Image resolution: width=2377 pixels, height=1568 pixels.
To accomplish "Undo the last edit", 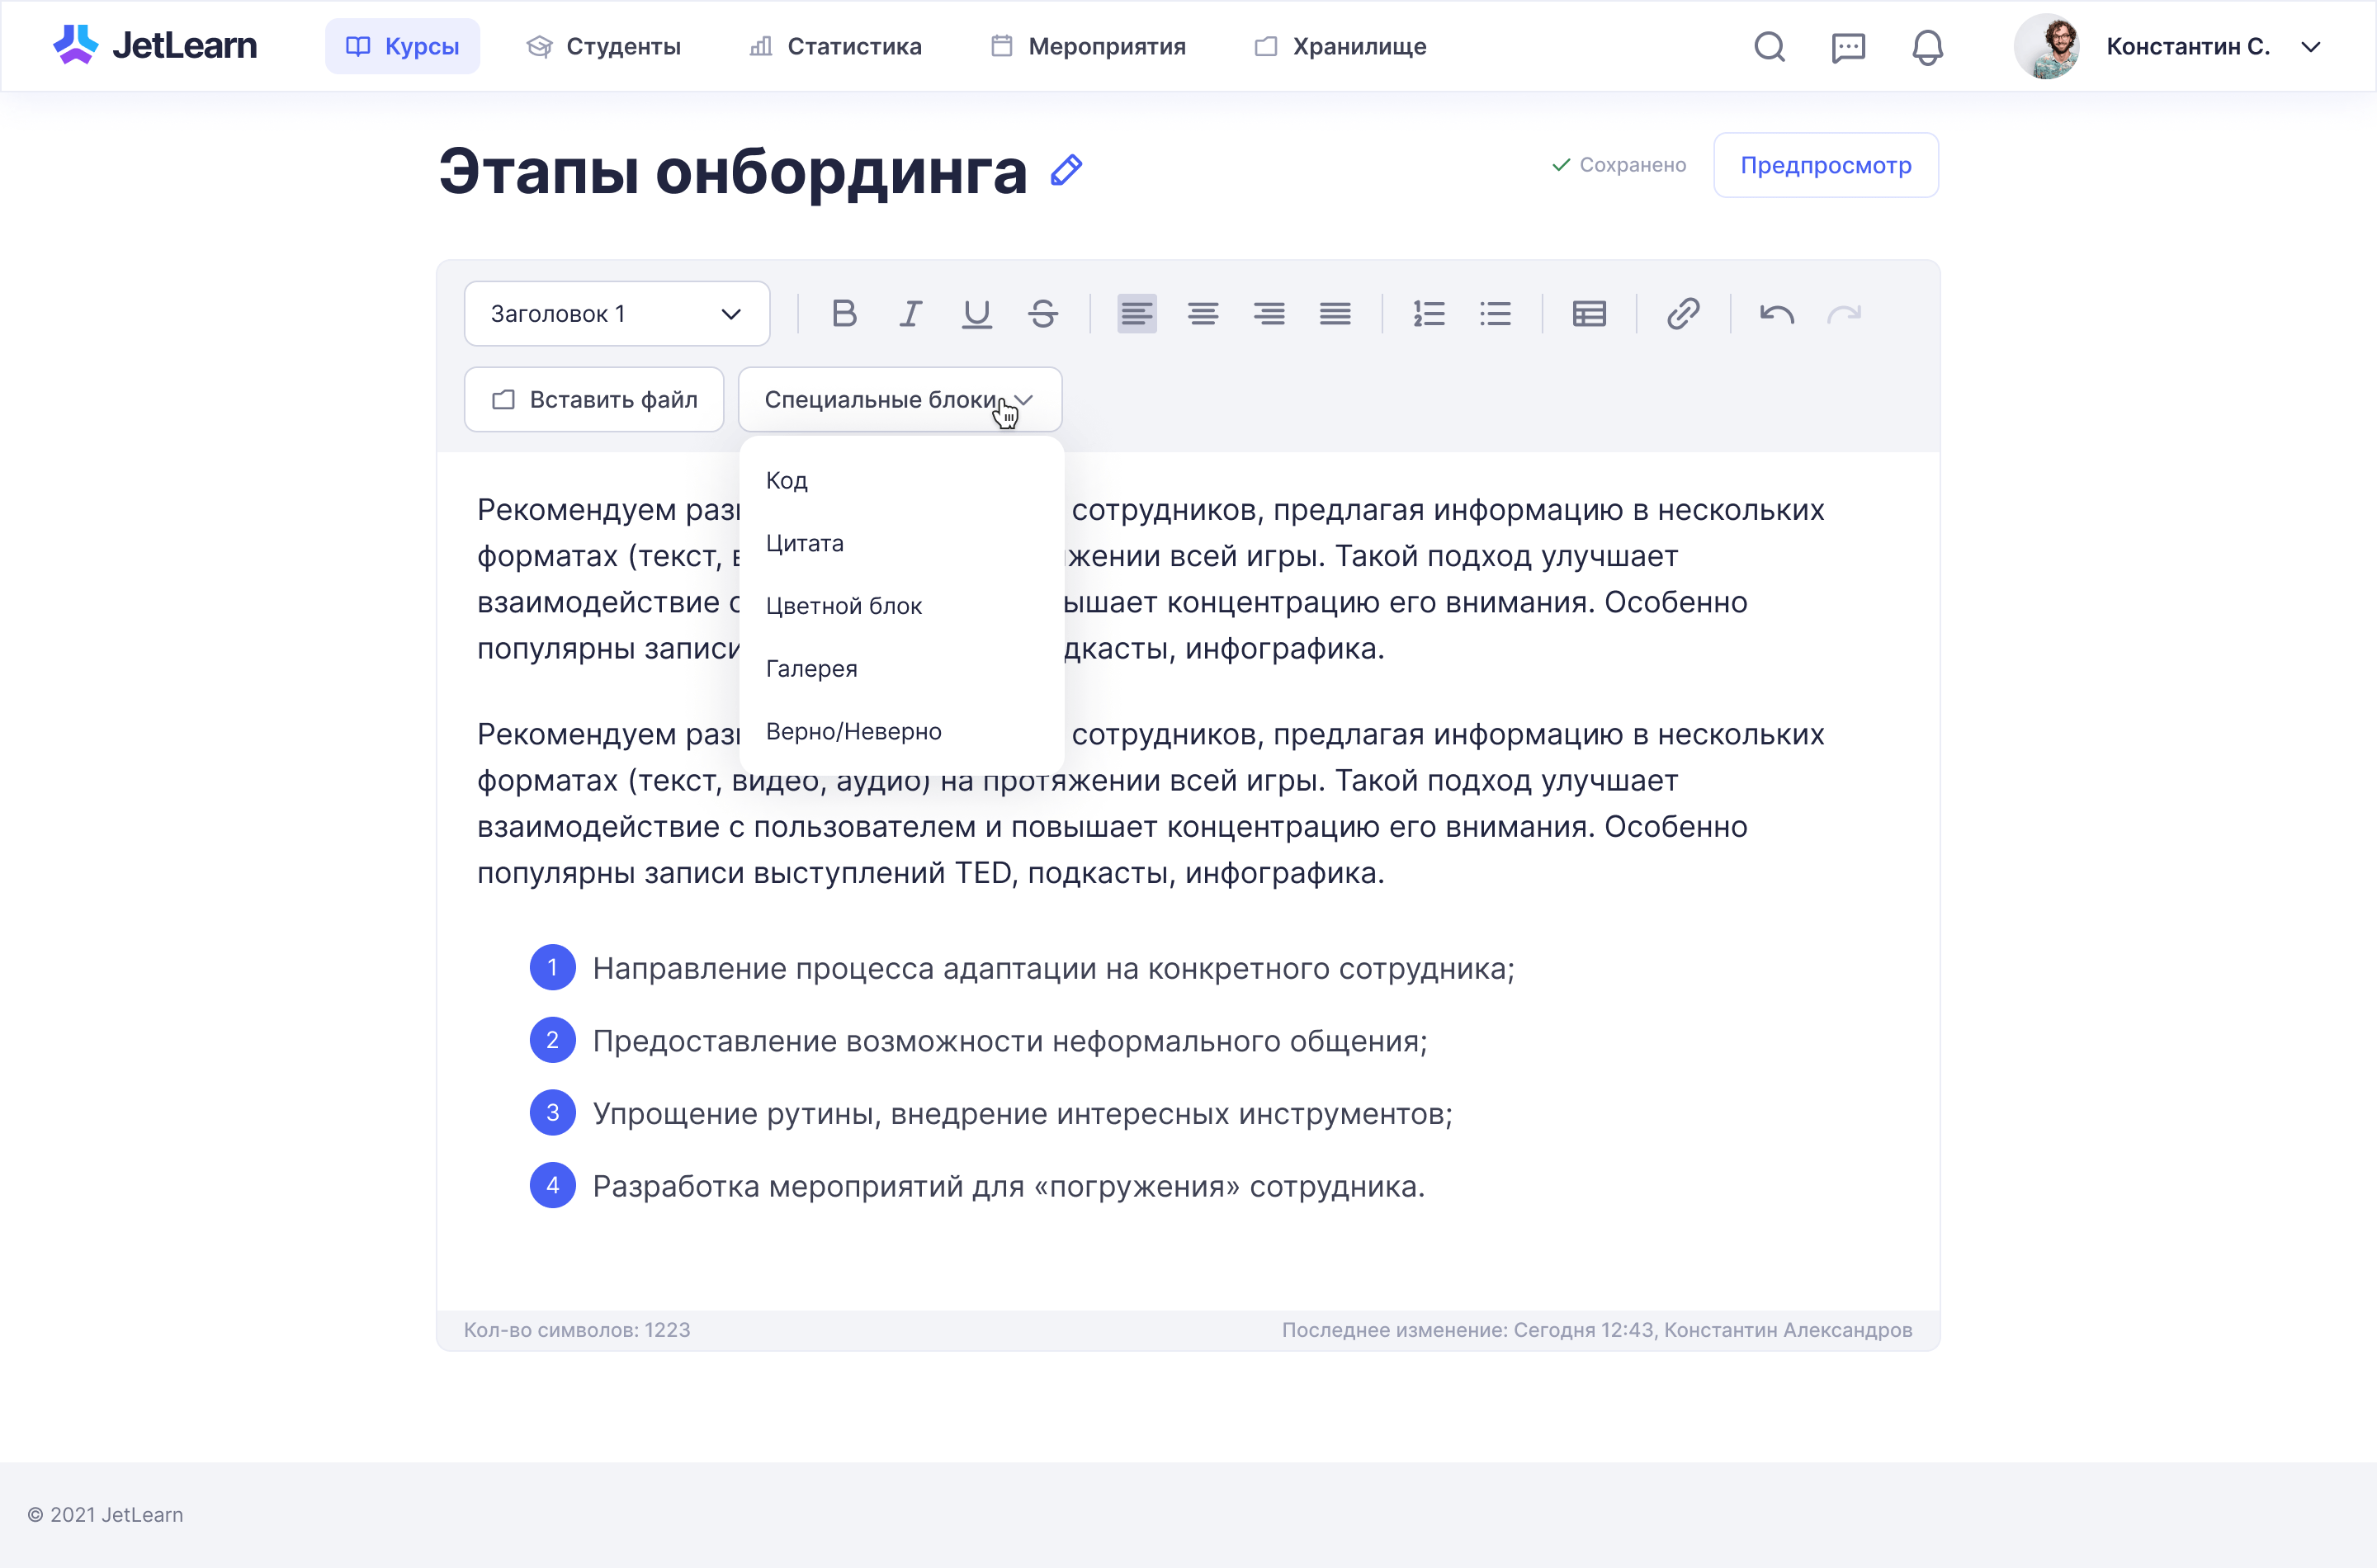I will pos(1777,314).
